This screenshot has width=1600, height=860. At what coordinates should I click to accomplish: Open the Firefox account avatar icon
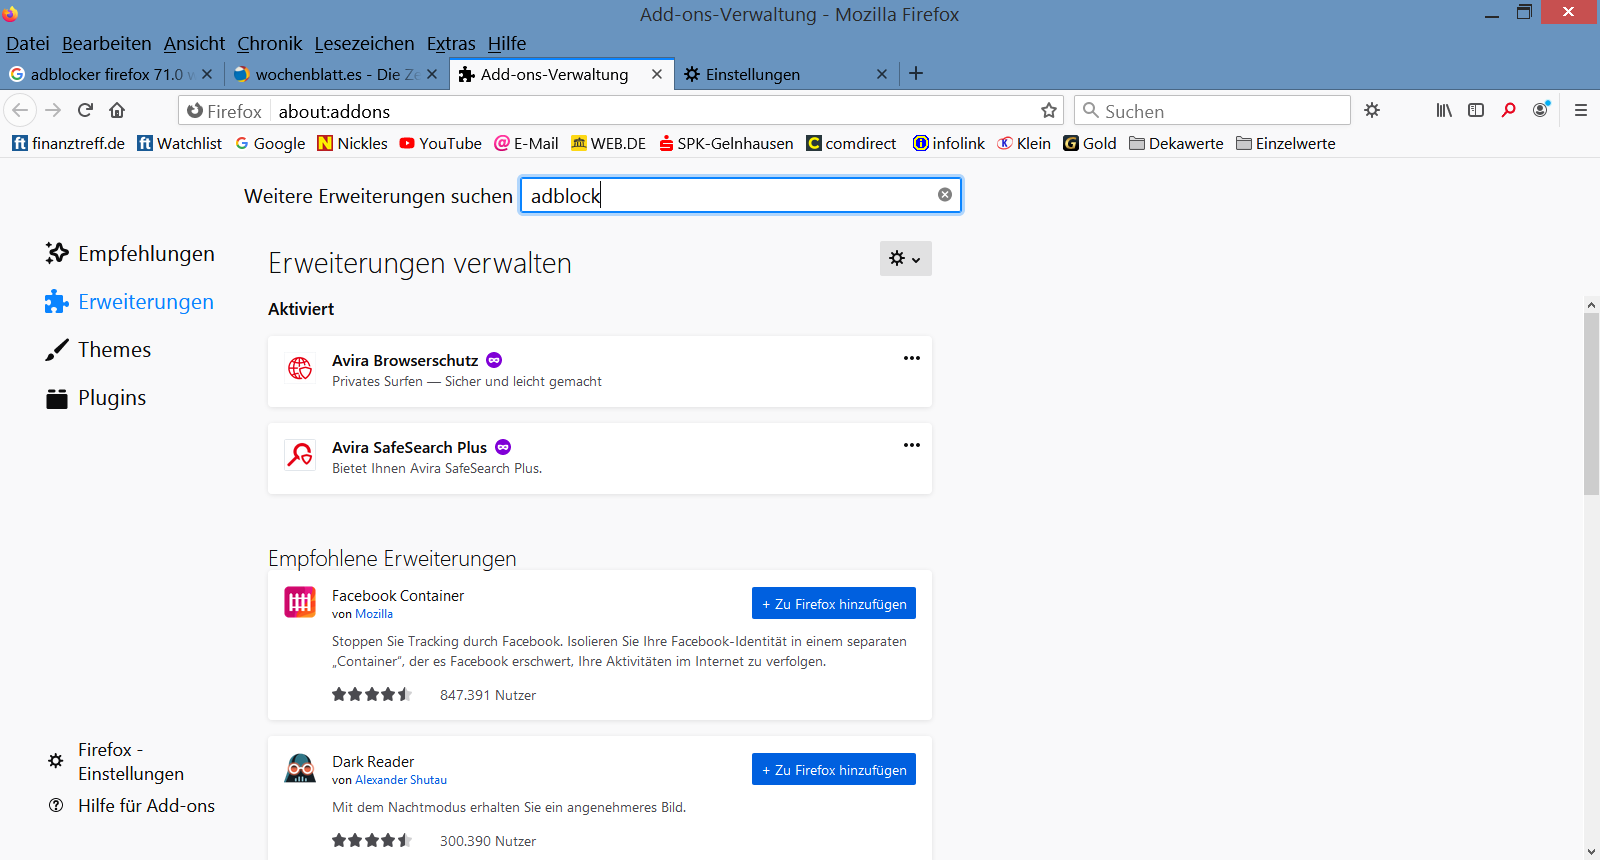coord(1541,110)
